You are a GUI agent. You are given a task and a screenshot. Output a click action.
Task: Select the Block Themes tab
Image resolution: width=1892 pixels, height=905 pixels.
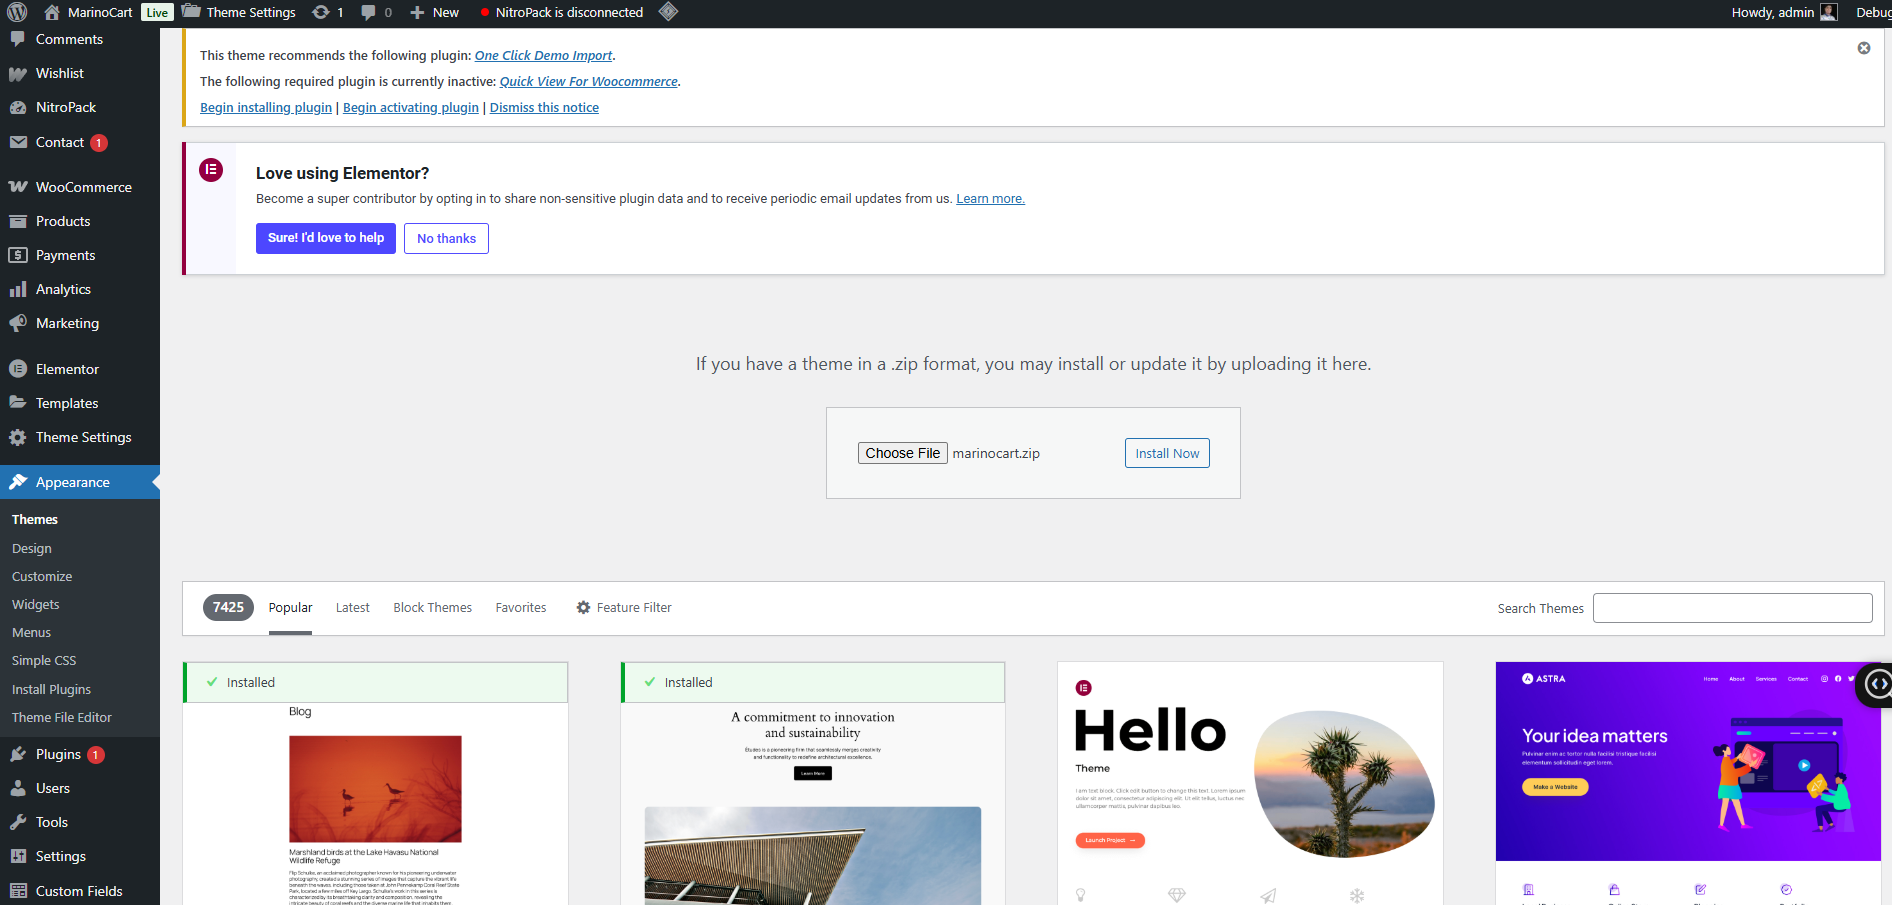coord(432,607)
